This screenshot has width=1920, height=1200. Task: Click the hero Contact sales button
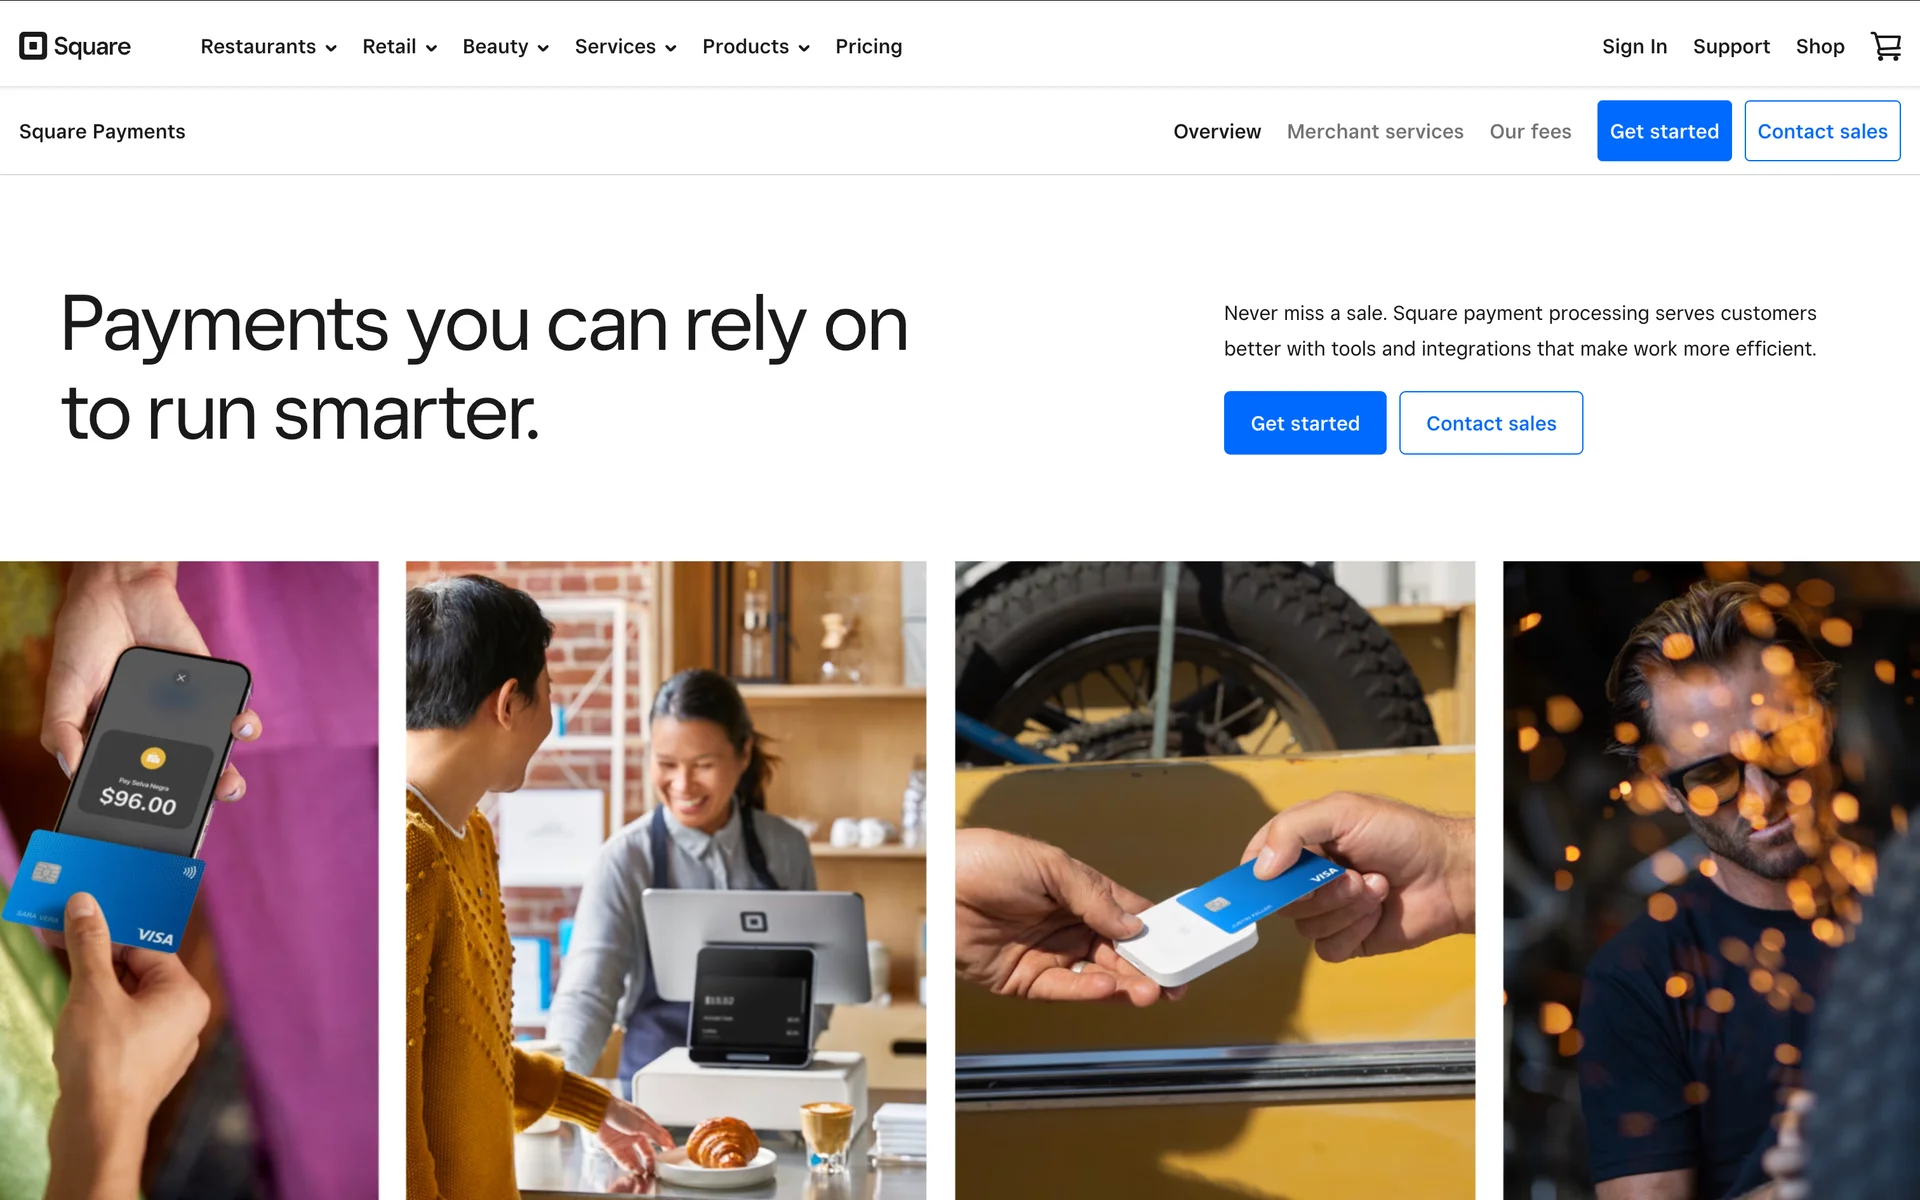pos(1491,423)
